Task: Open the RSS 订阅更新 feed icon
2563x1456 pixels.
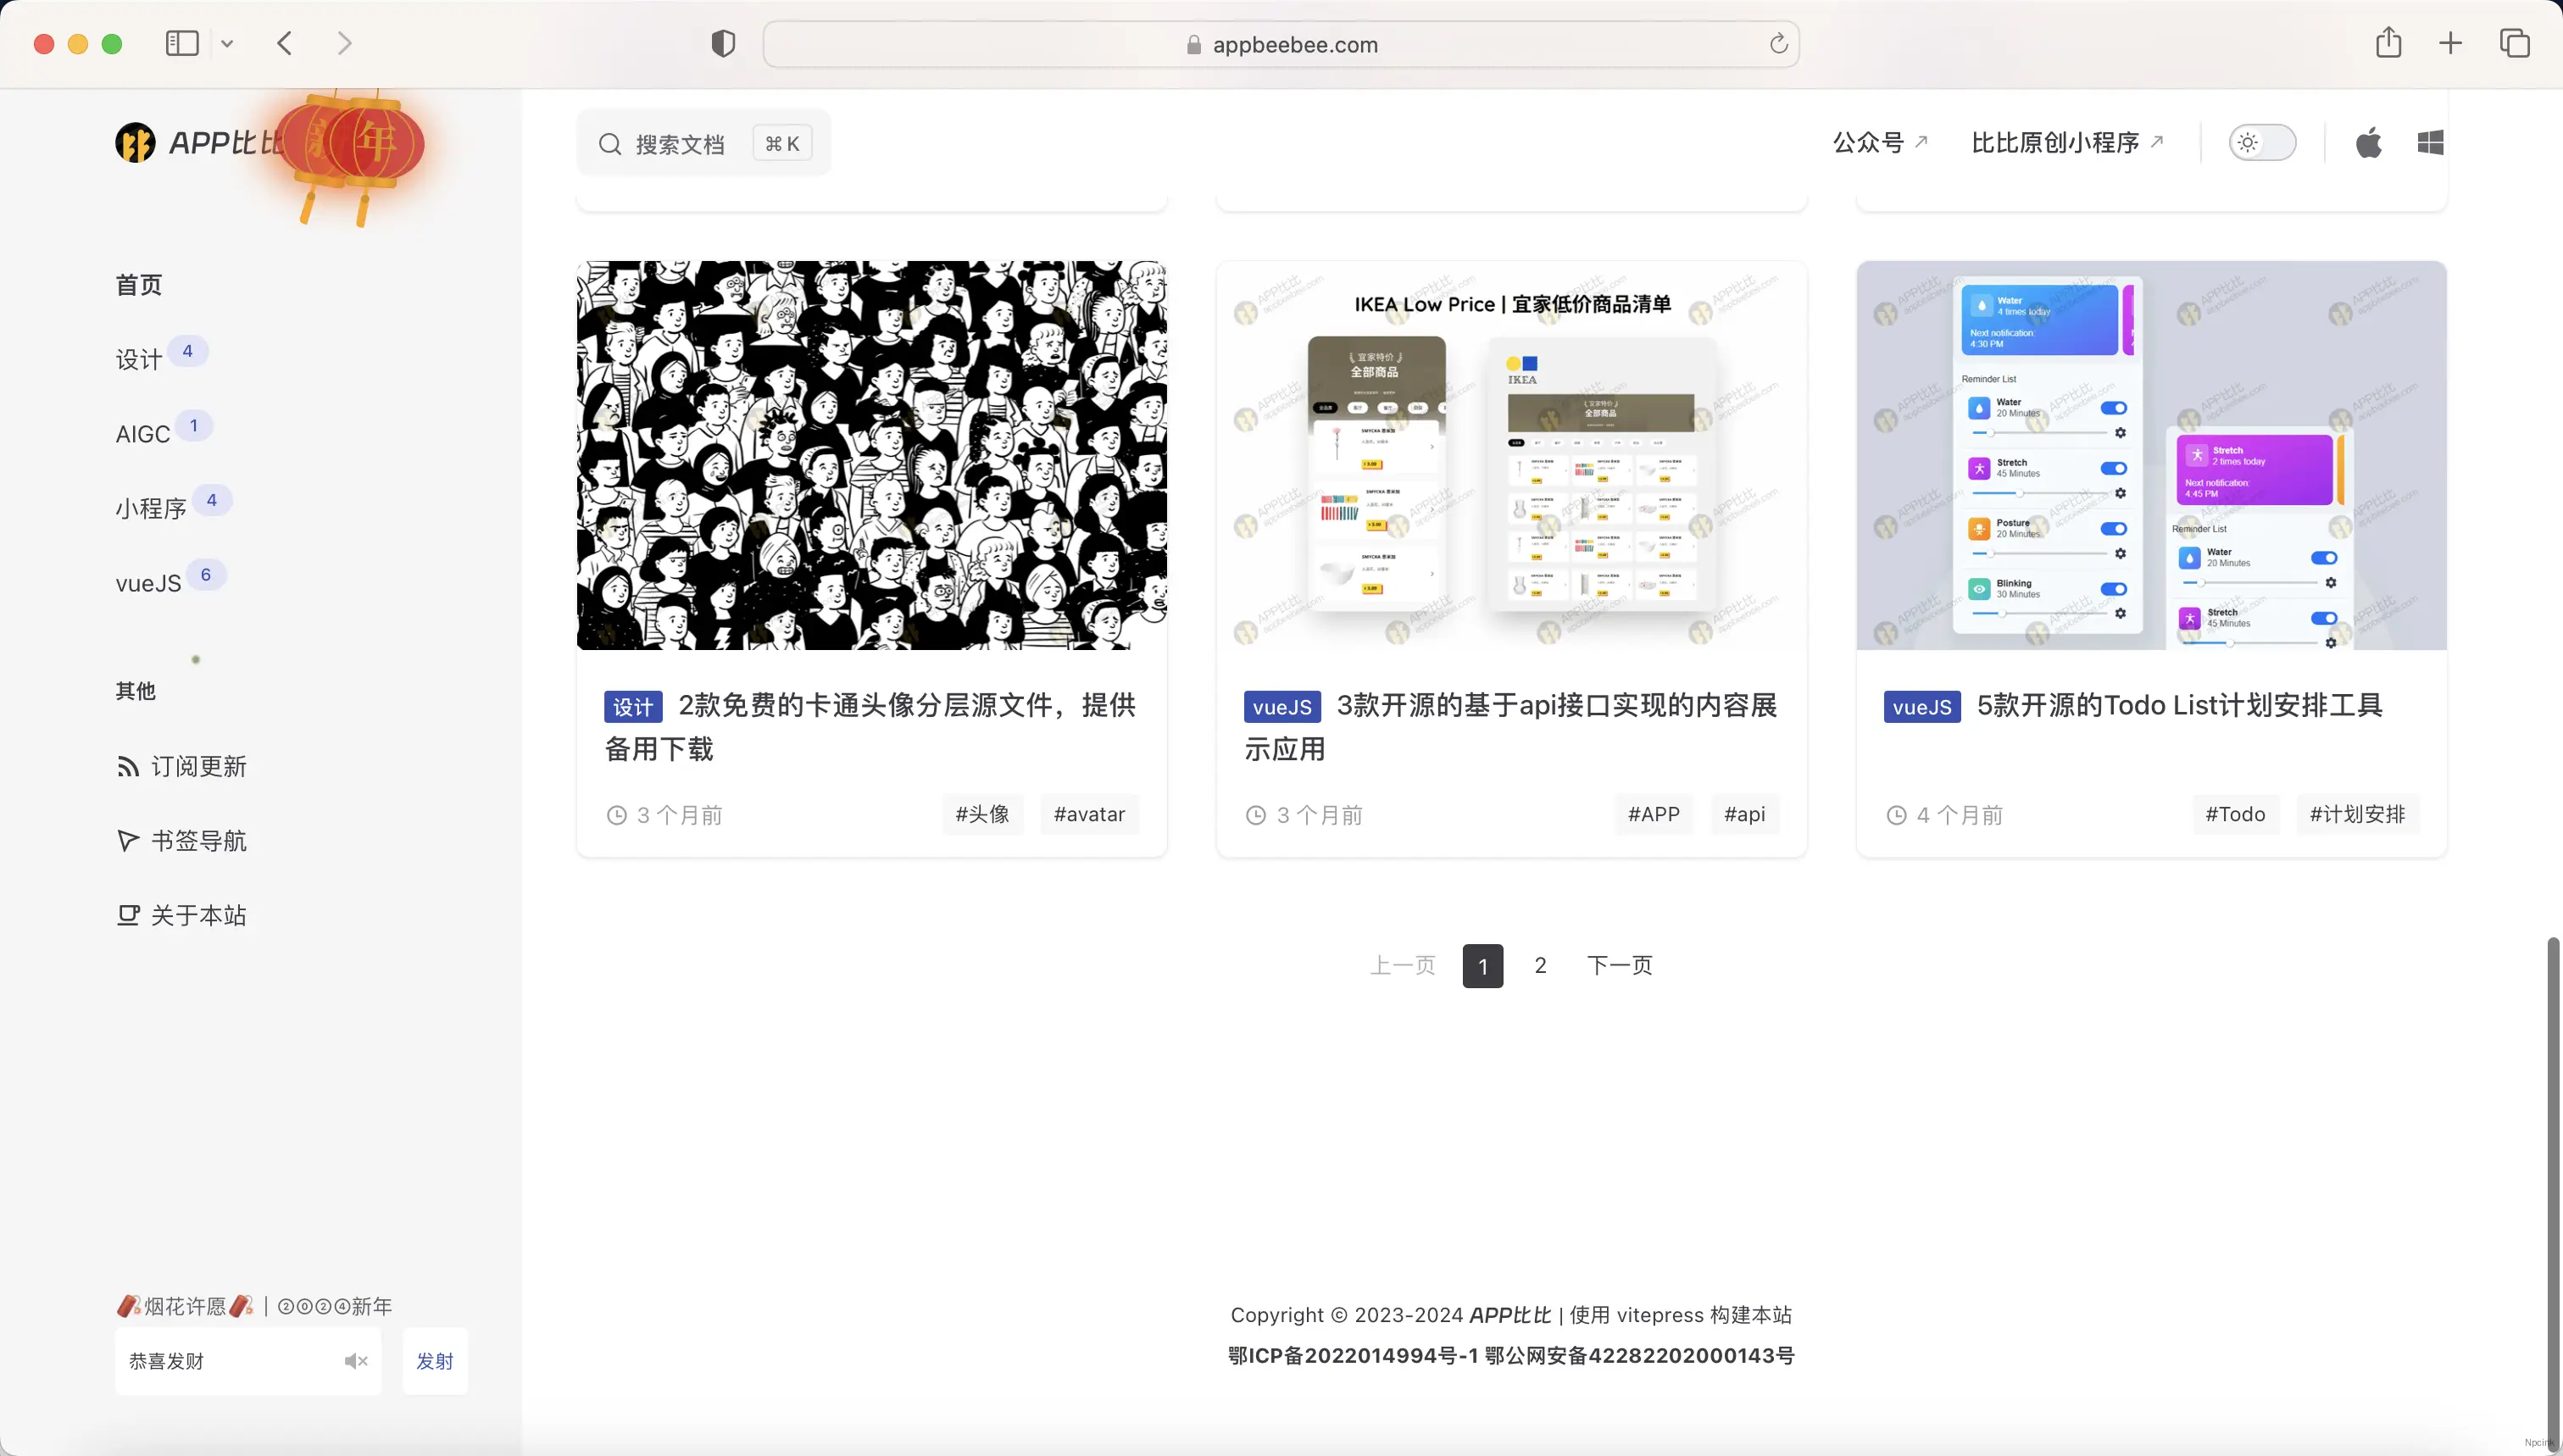Action: click(130, 765)
